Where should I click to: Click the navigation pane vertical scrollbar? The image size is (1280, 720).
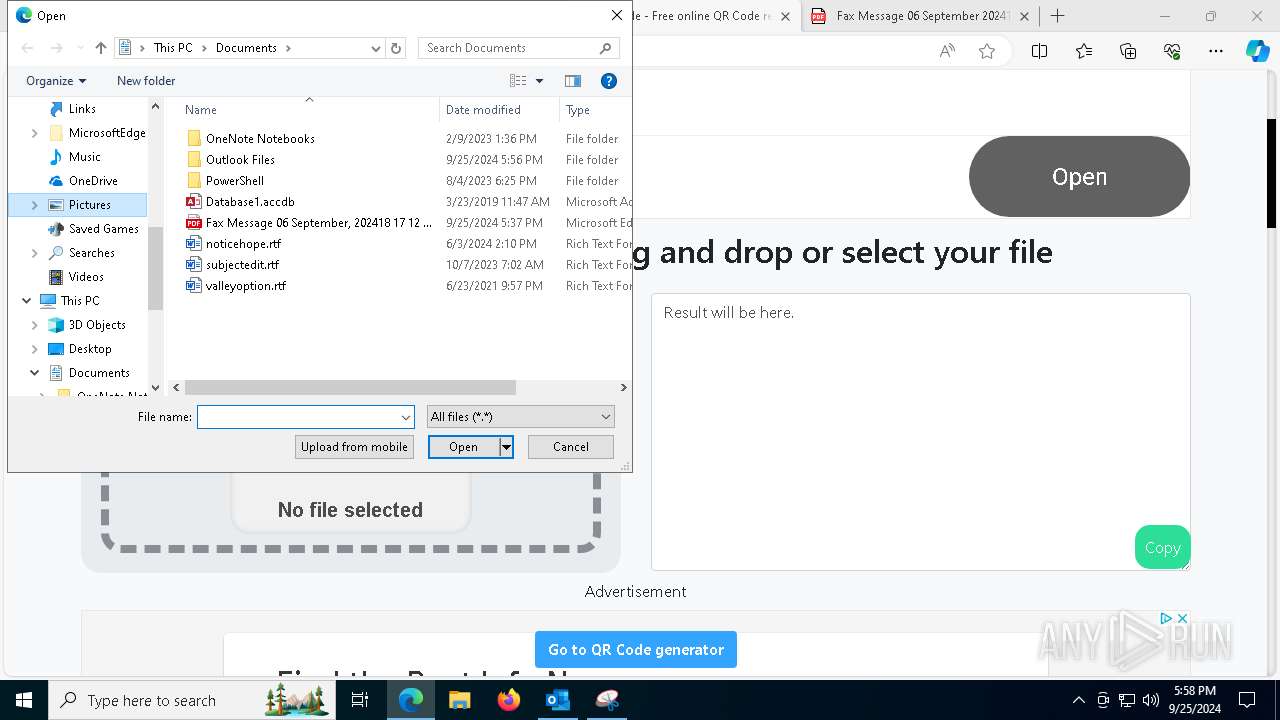tap(155, 268)
